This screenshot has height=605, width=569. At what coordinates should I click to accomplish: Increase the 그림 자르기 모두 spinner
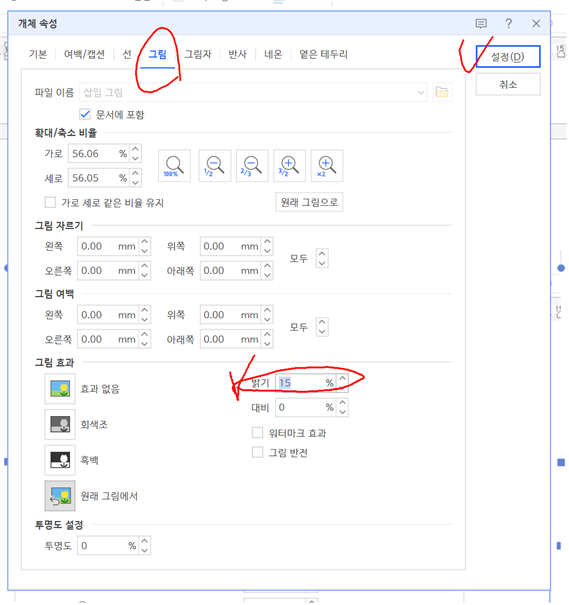point(322,253)
